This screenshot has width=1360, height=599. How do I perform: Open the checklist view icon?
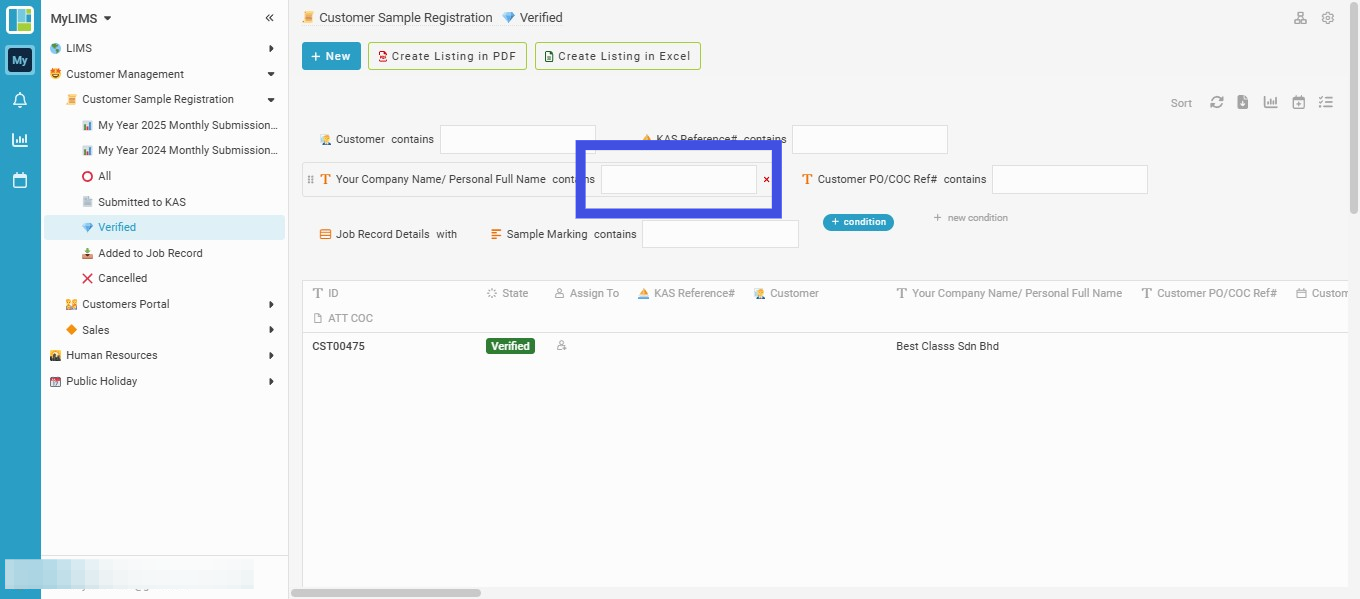pos(1326,102)
